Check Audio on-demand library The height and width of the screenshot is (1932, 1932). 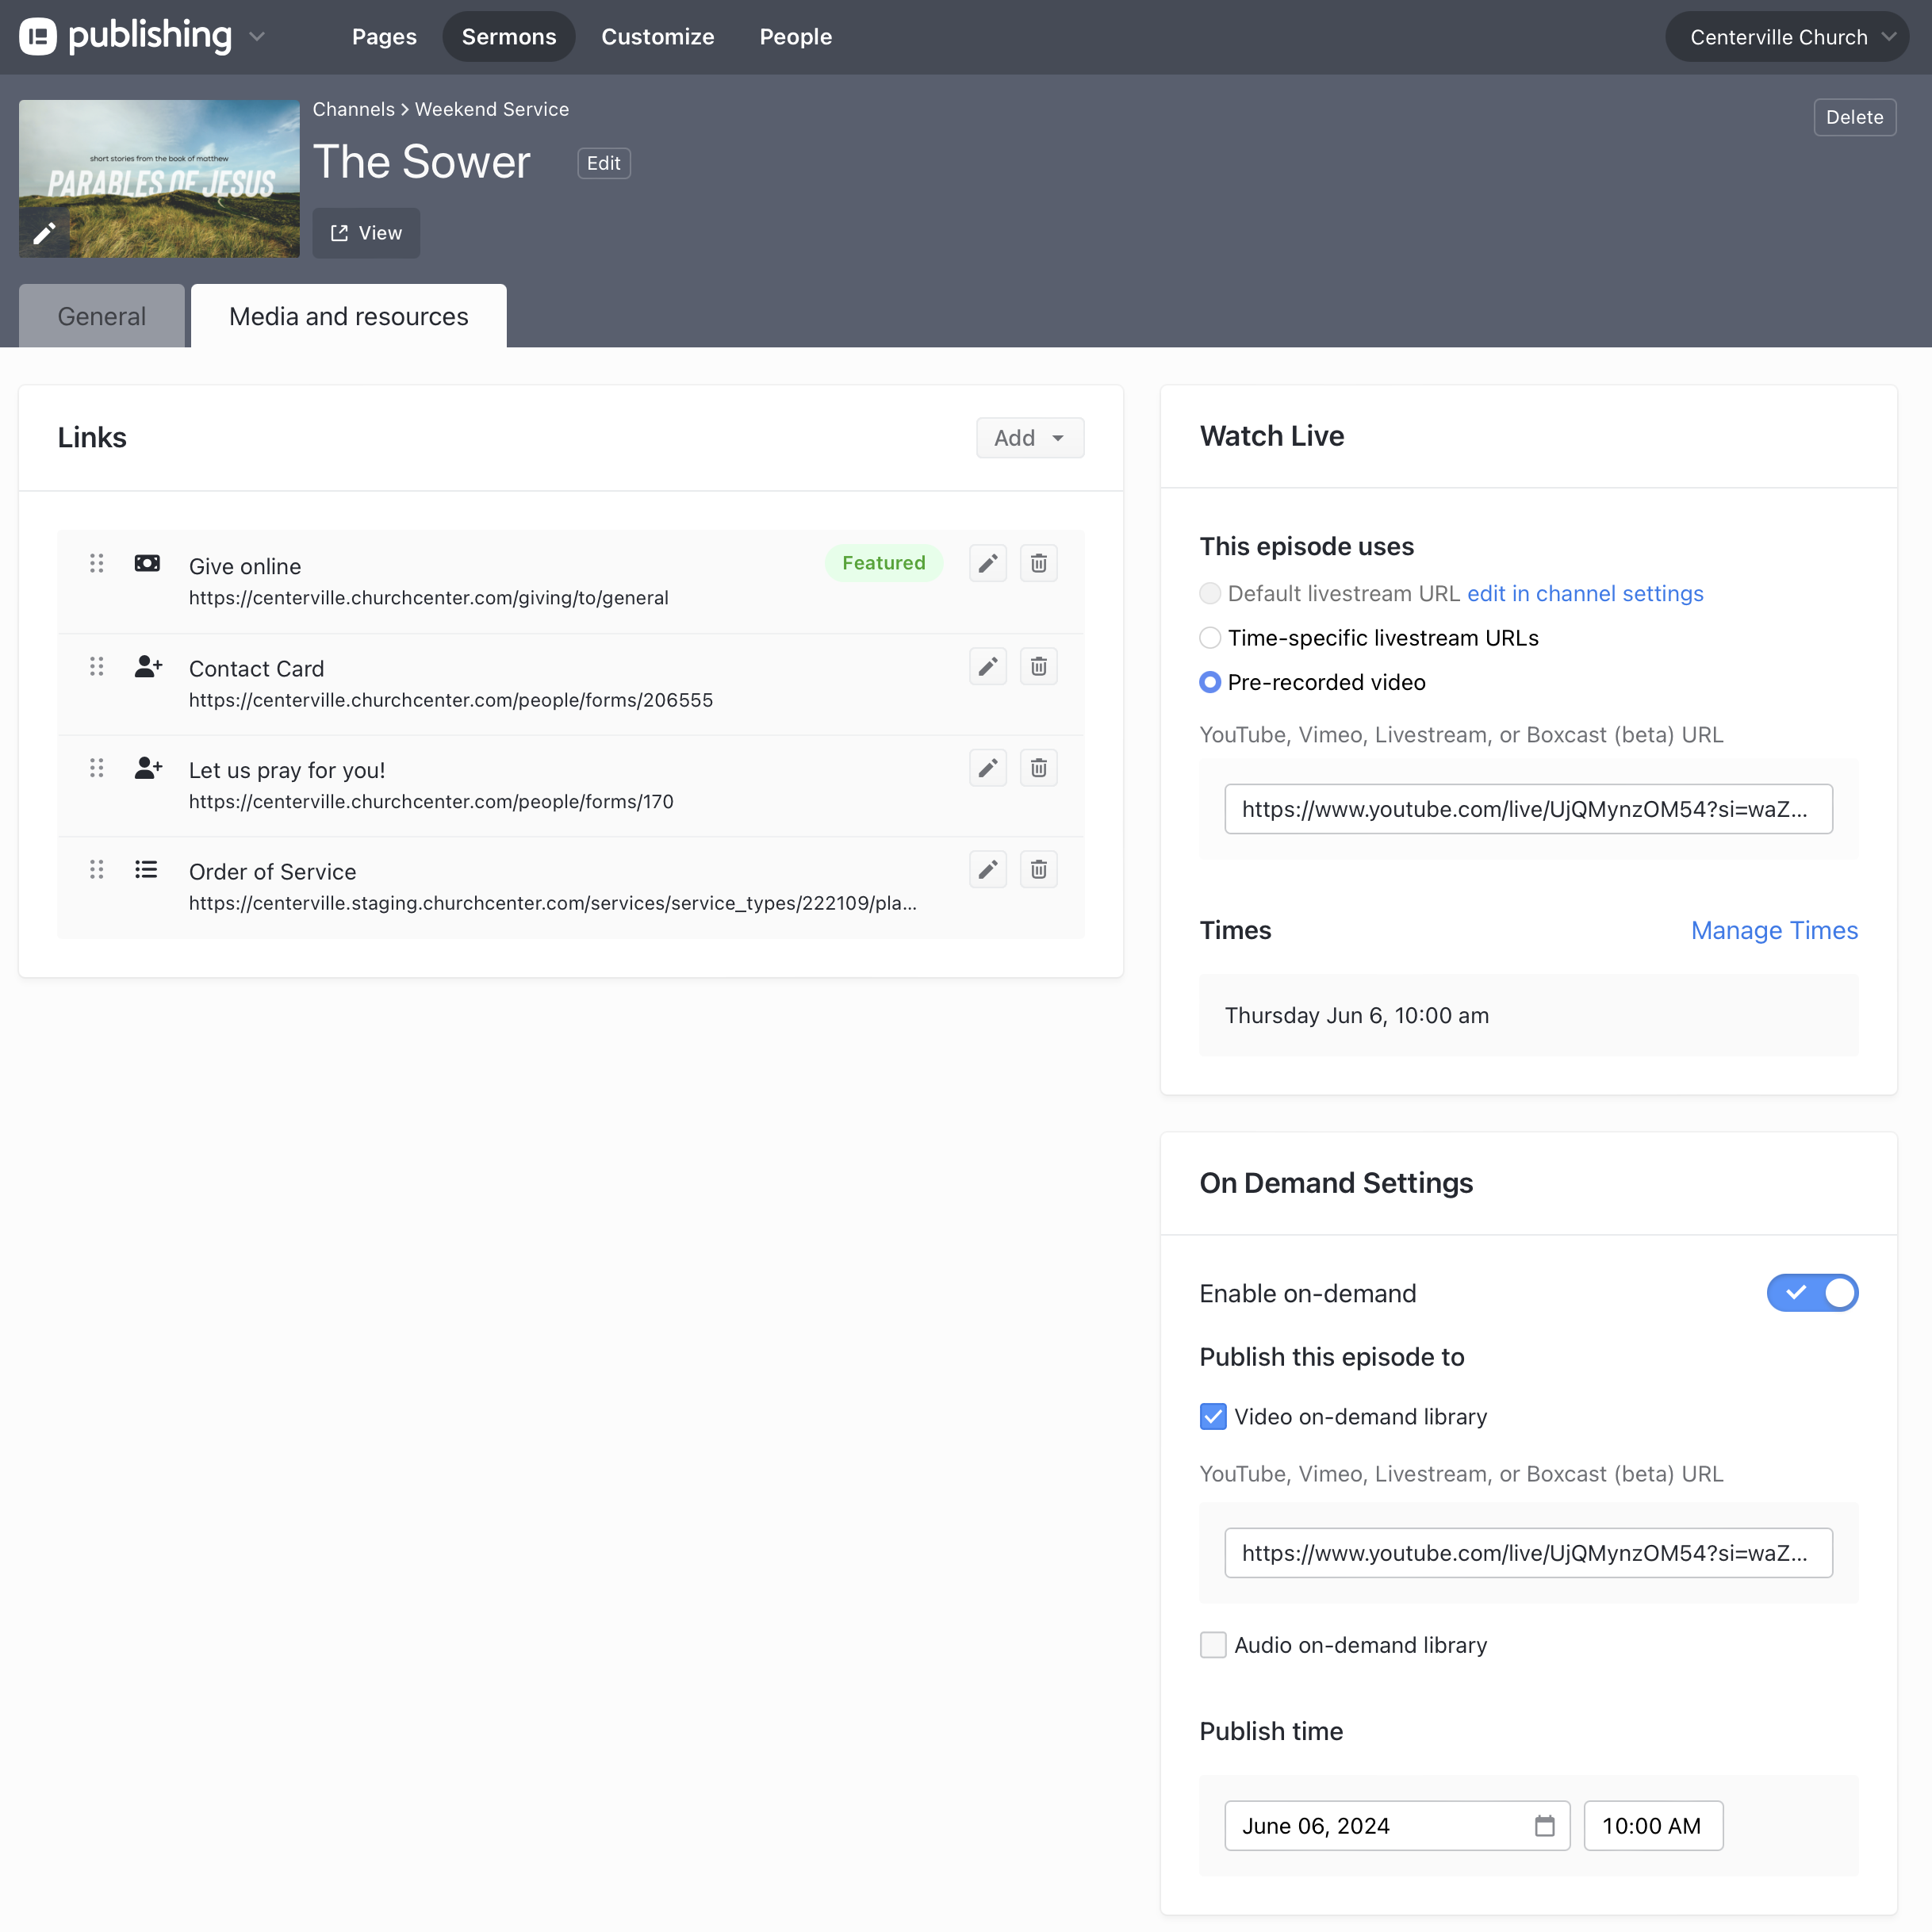[1213, 1645]
